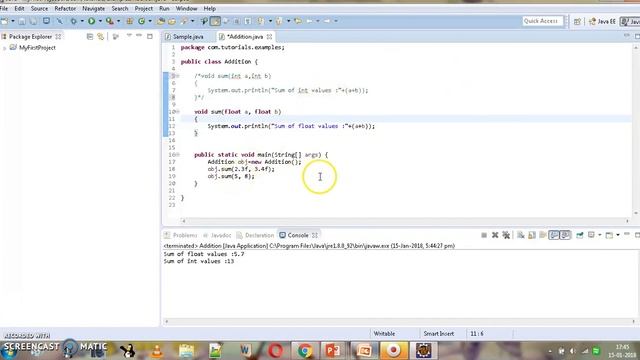Image resolution: width=640 pixels, height=360 pixels.
Task: Open the Open Console dropdown arrow
Action: pyautogui.click(x=618, y=235)
